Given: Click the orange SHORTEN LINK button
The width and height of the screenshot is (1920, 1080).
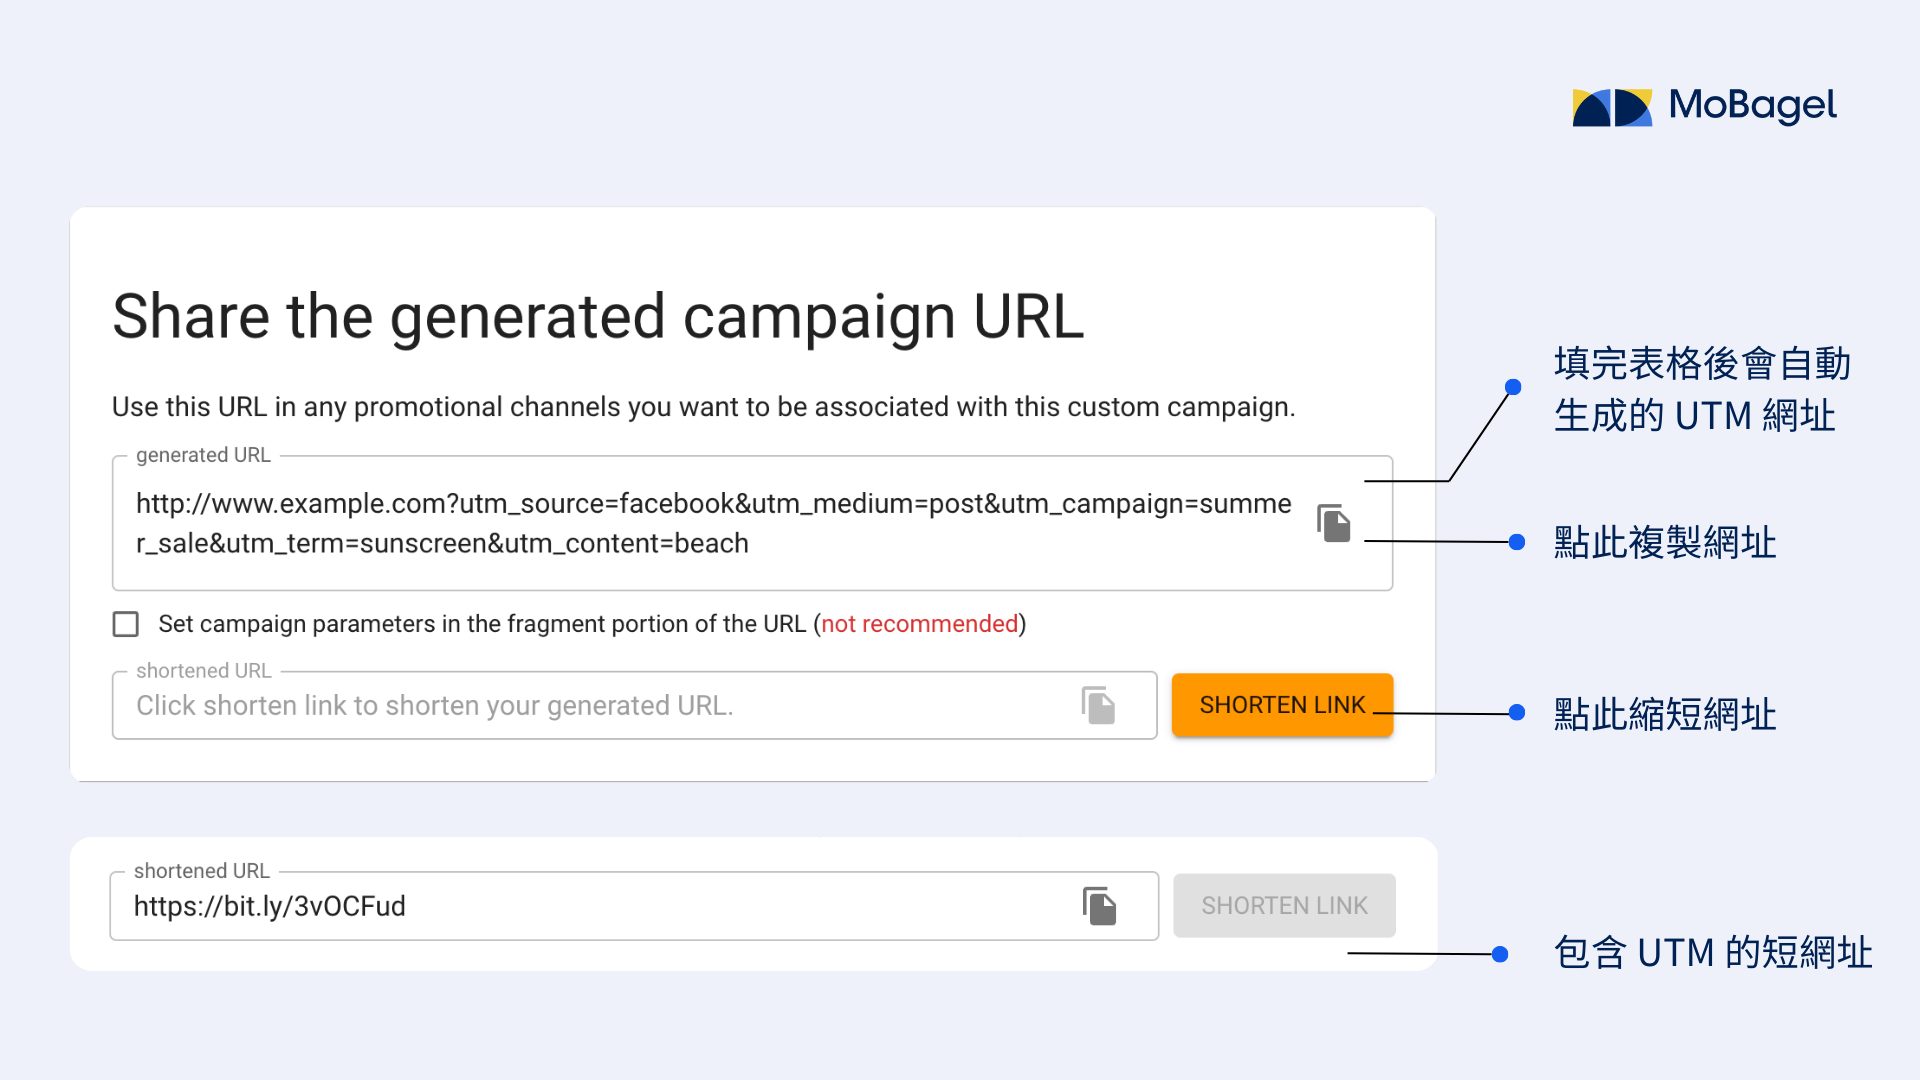Looking at the screenshot, I should click(1282, 705).
